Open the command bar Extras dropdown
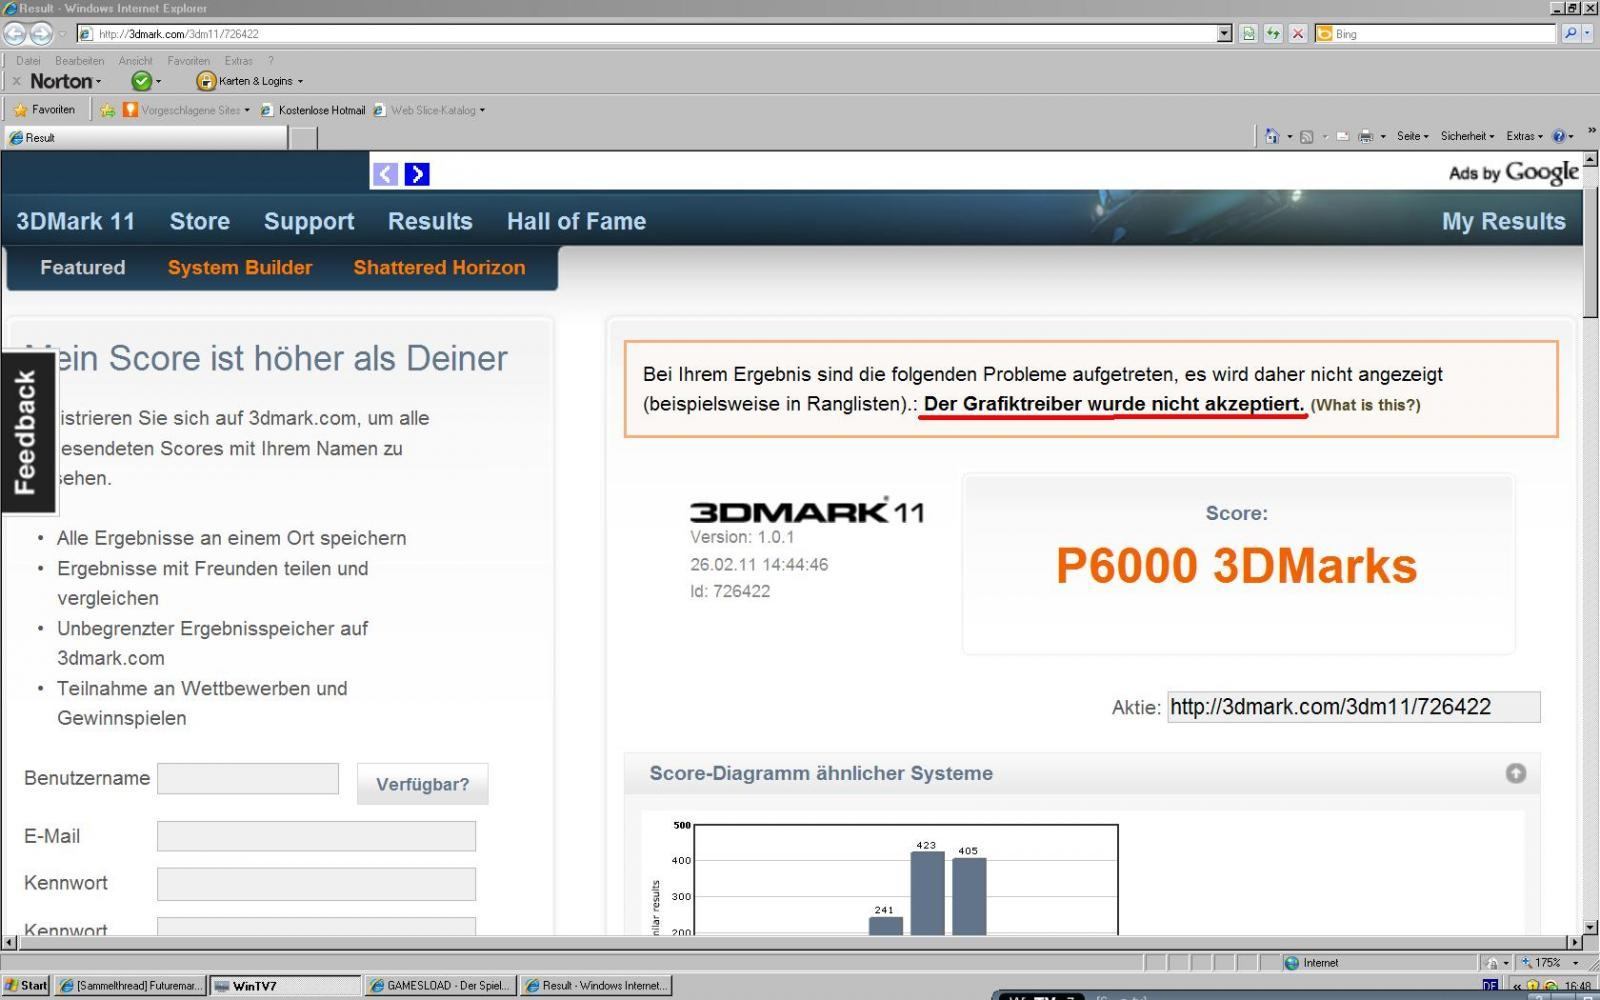The height and width of the screenshot is (1000, 1600). tap(1525, 136)
